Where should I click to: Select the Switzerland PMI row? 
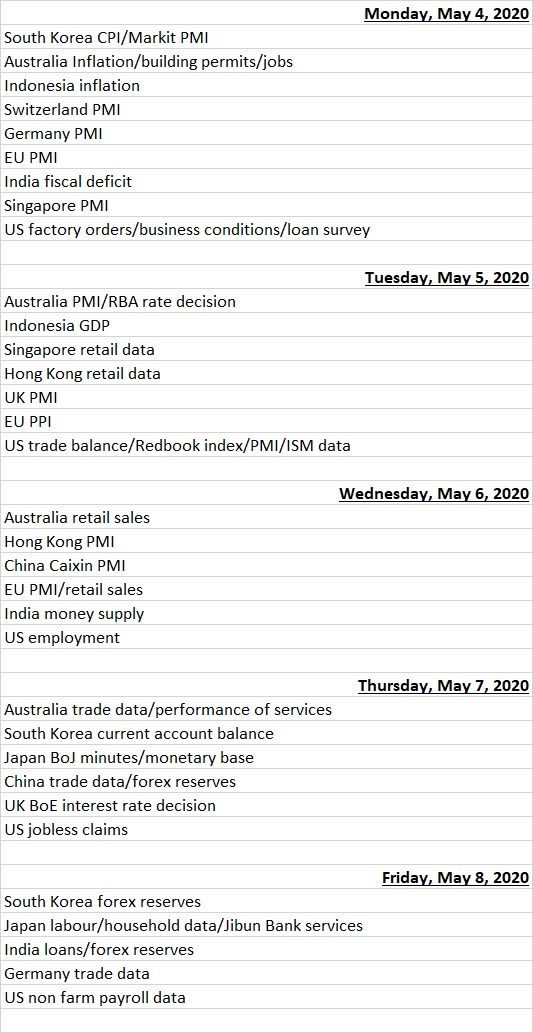tap(266, 109)
